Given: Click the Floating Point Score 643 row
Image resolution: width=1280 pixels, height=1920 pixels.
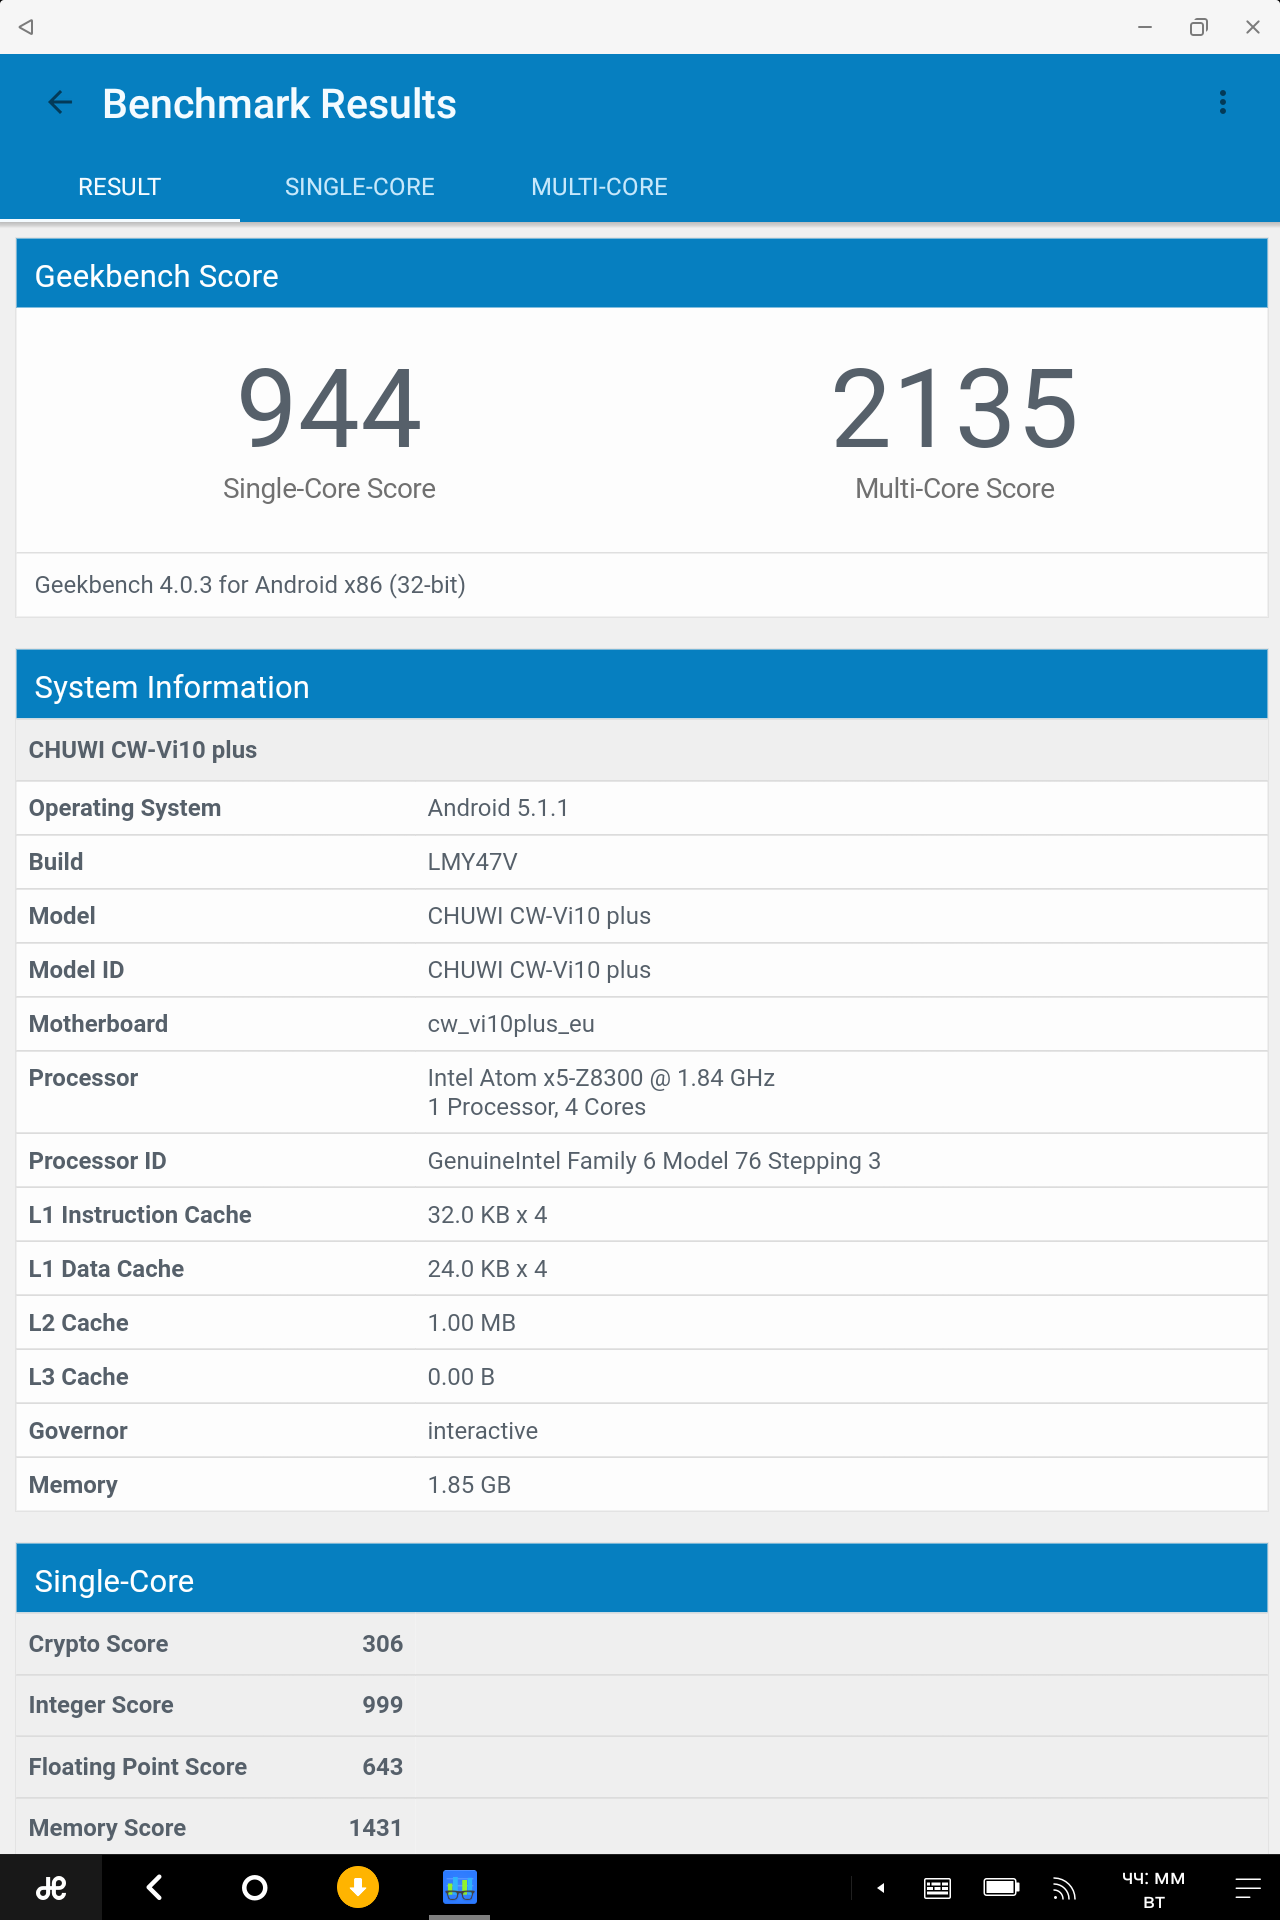Looking at the screenshot, I should click(x=642, y=1767).
